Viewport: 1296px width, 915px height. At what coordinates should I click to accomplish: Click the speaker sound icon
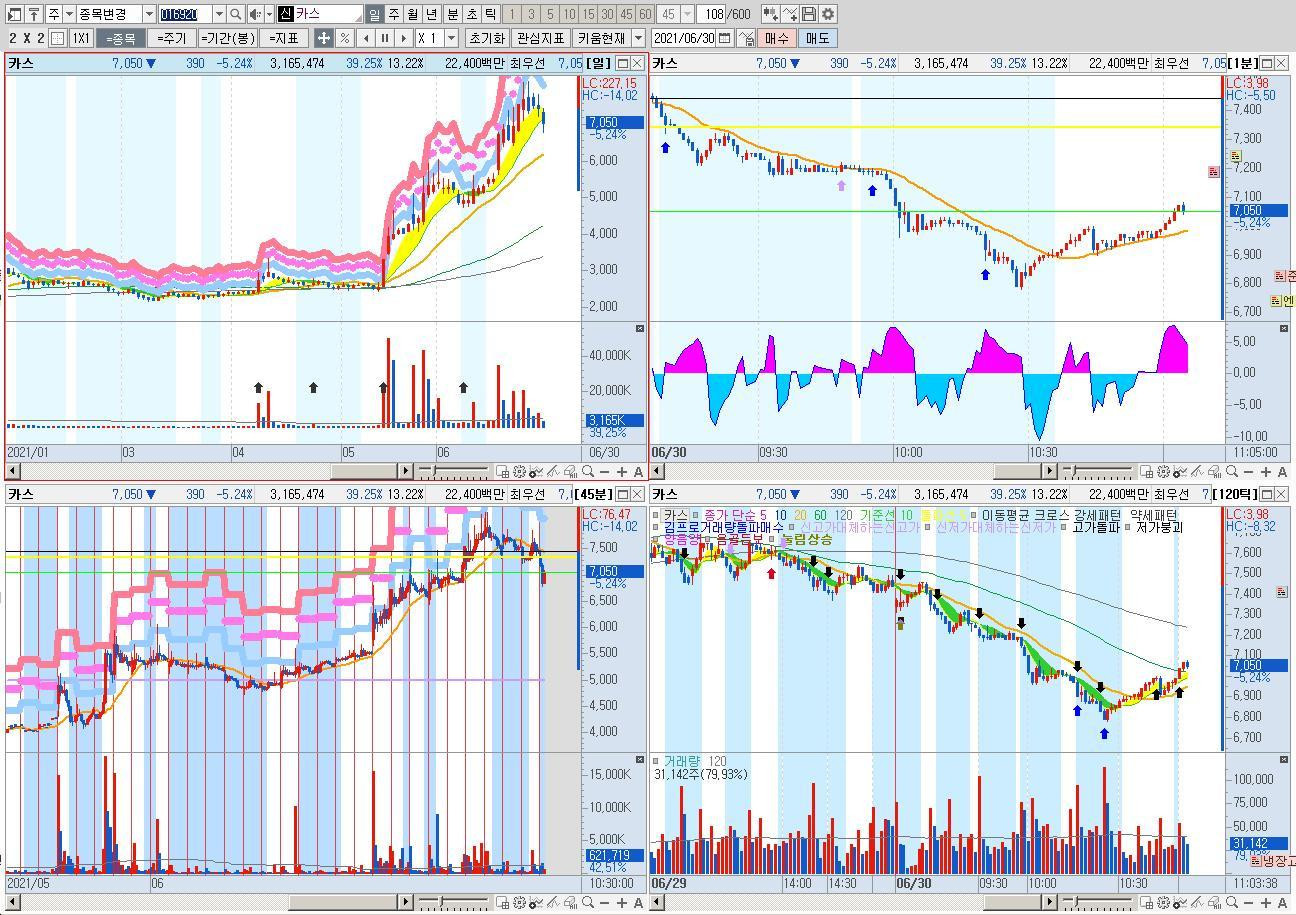[255, 14]
